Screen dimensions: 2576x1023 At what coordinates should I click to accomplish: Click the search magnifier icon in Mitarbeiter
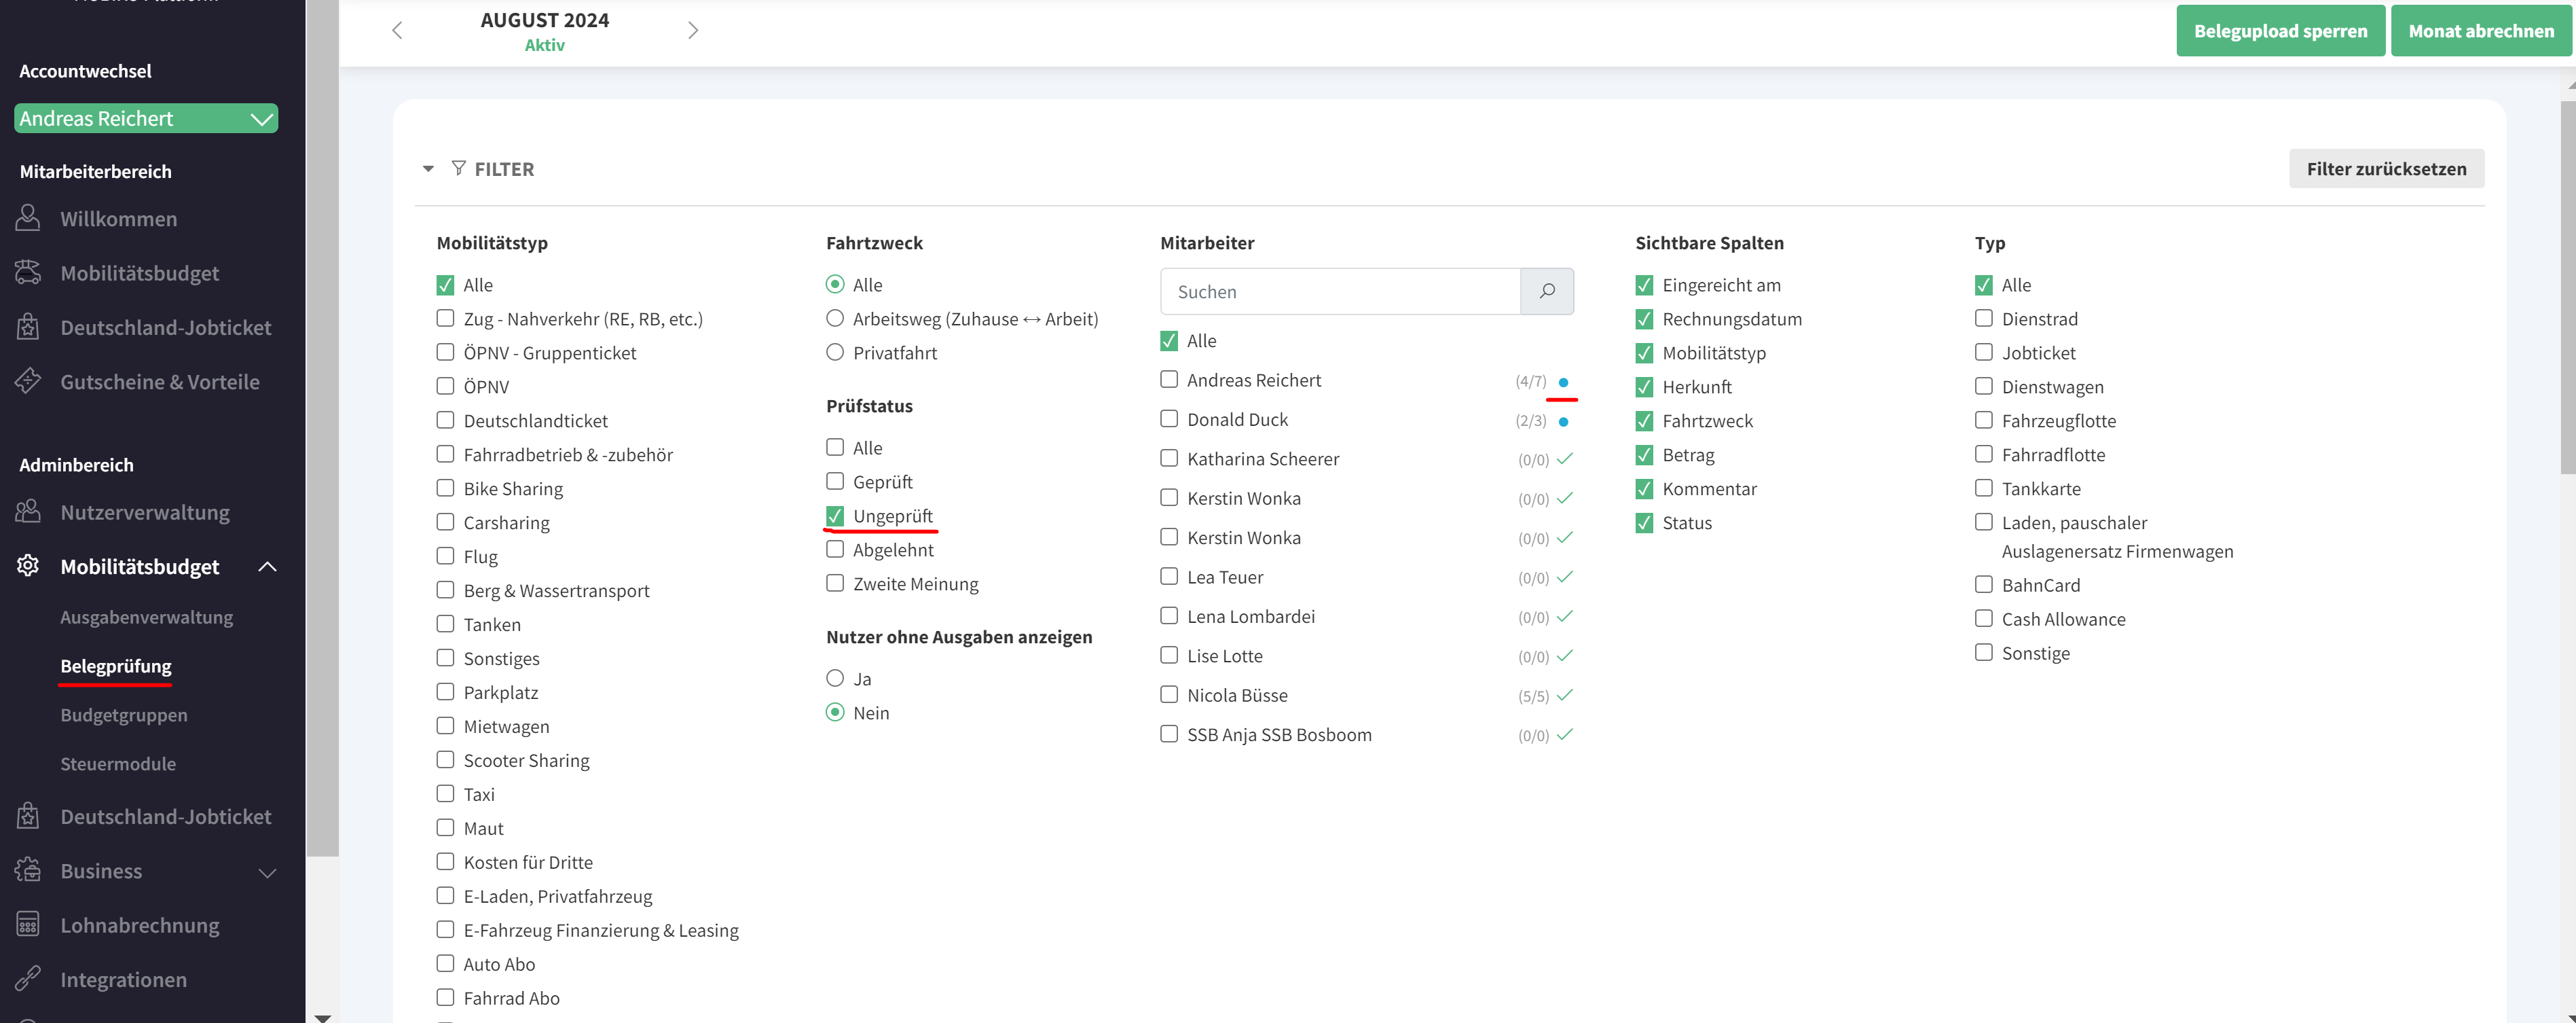click(x=1546, y=291)
